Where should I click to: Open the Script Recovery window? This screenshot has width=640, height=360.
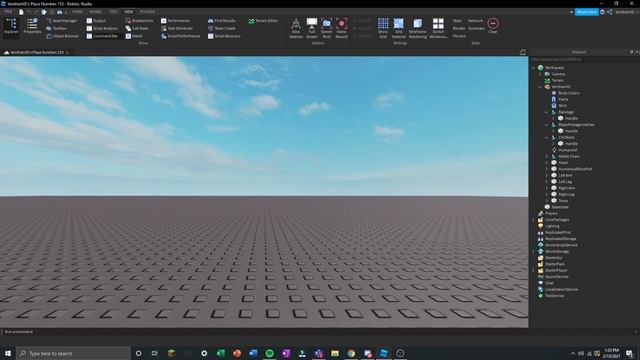(x=224, y=36)
